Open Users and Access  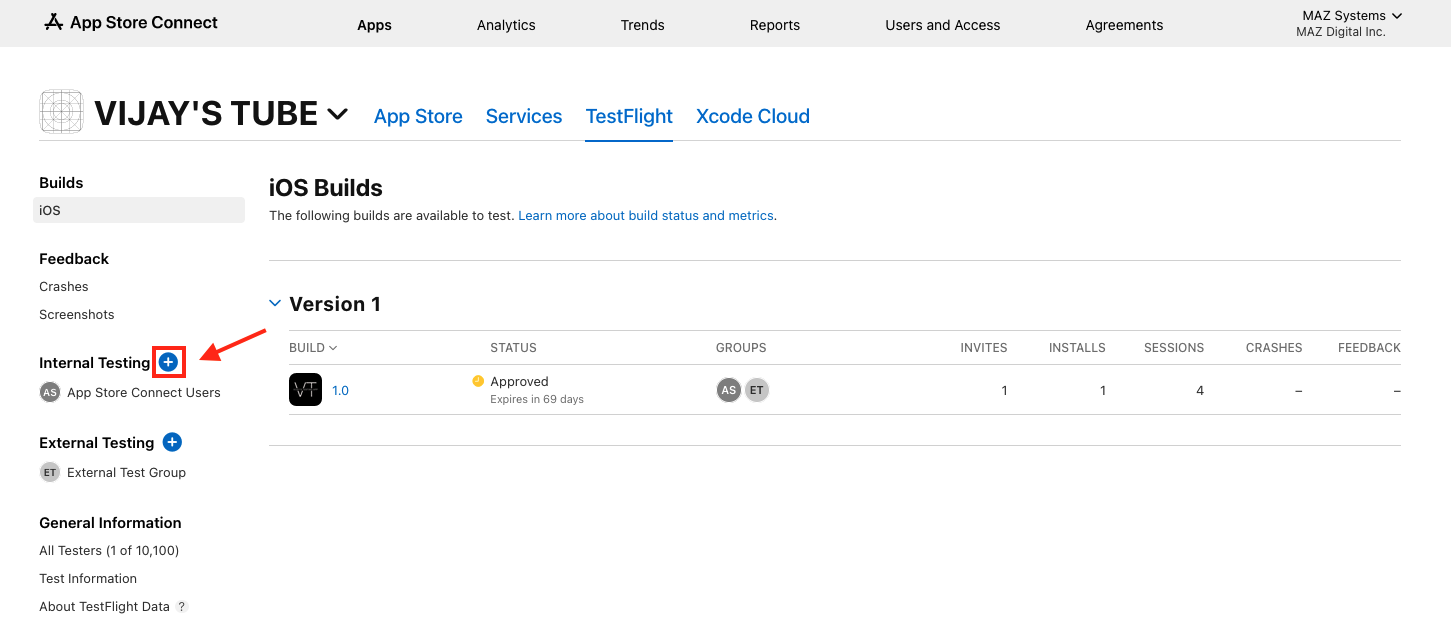[x=943, y=25]
